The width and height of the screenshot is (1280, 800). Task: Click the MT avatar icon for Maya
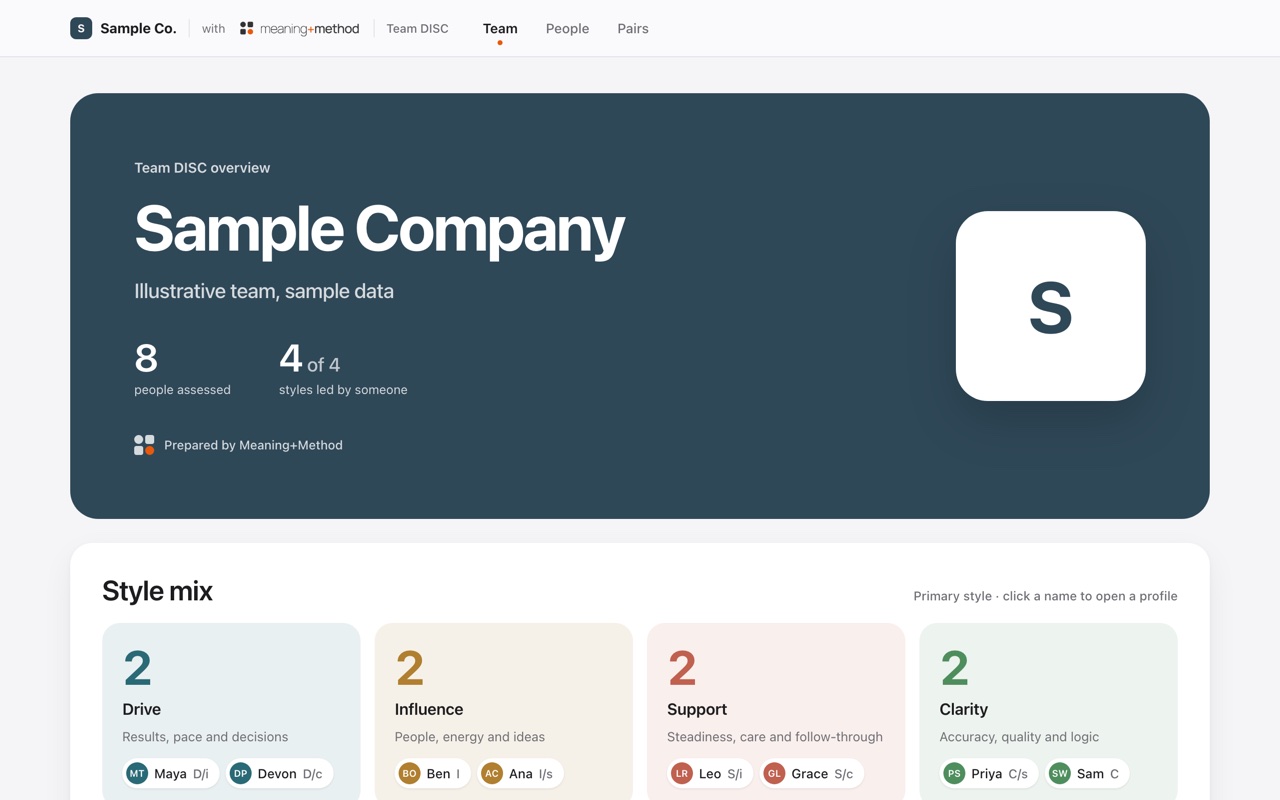(137, 773)
